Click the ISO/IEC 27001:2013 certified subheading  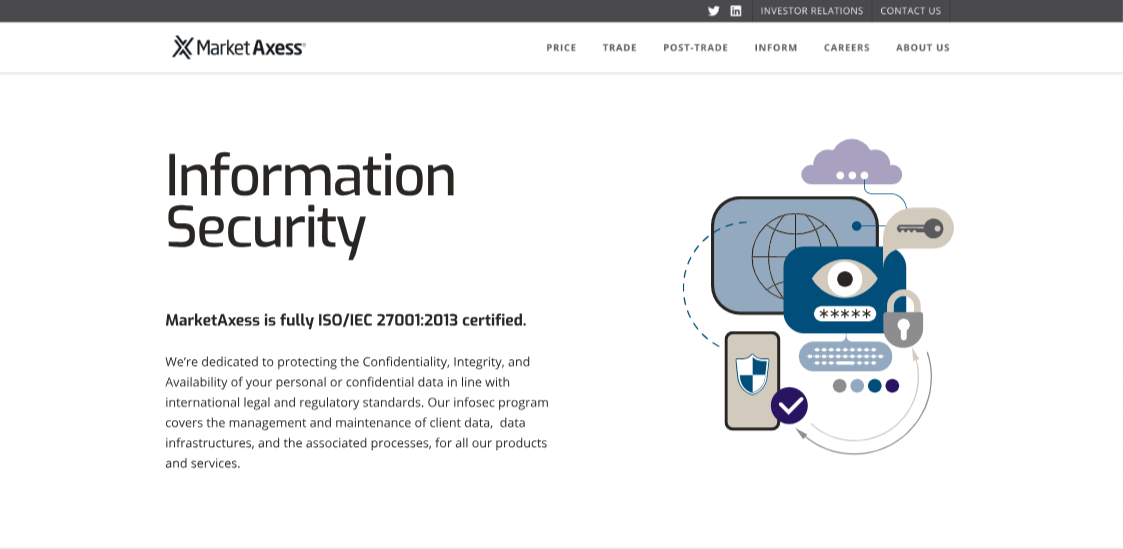(345, 320)
